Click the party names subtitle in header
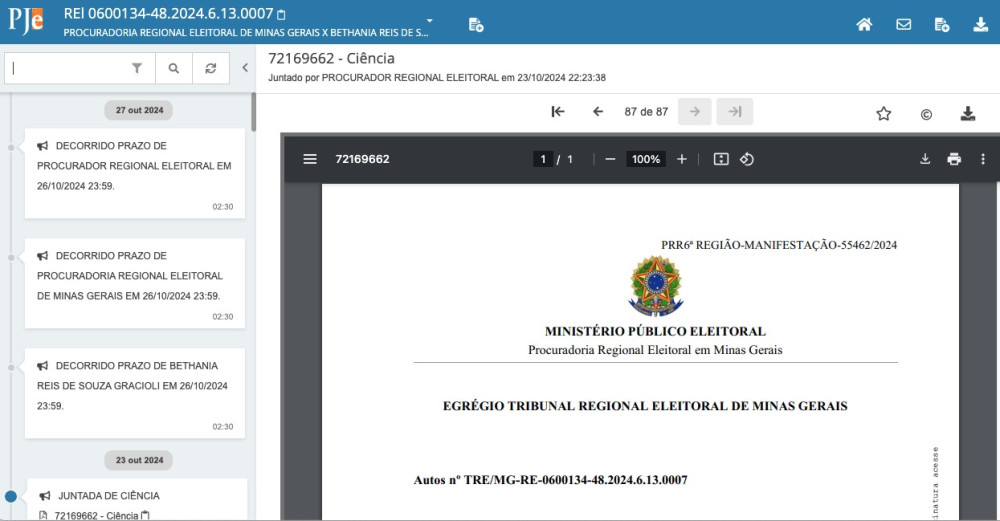This screenshot has width=1000, height=521. (x=246, y=33)
